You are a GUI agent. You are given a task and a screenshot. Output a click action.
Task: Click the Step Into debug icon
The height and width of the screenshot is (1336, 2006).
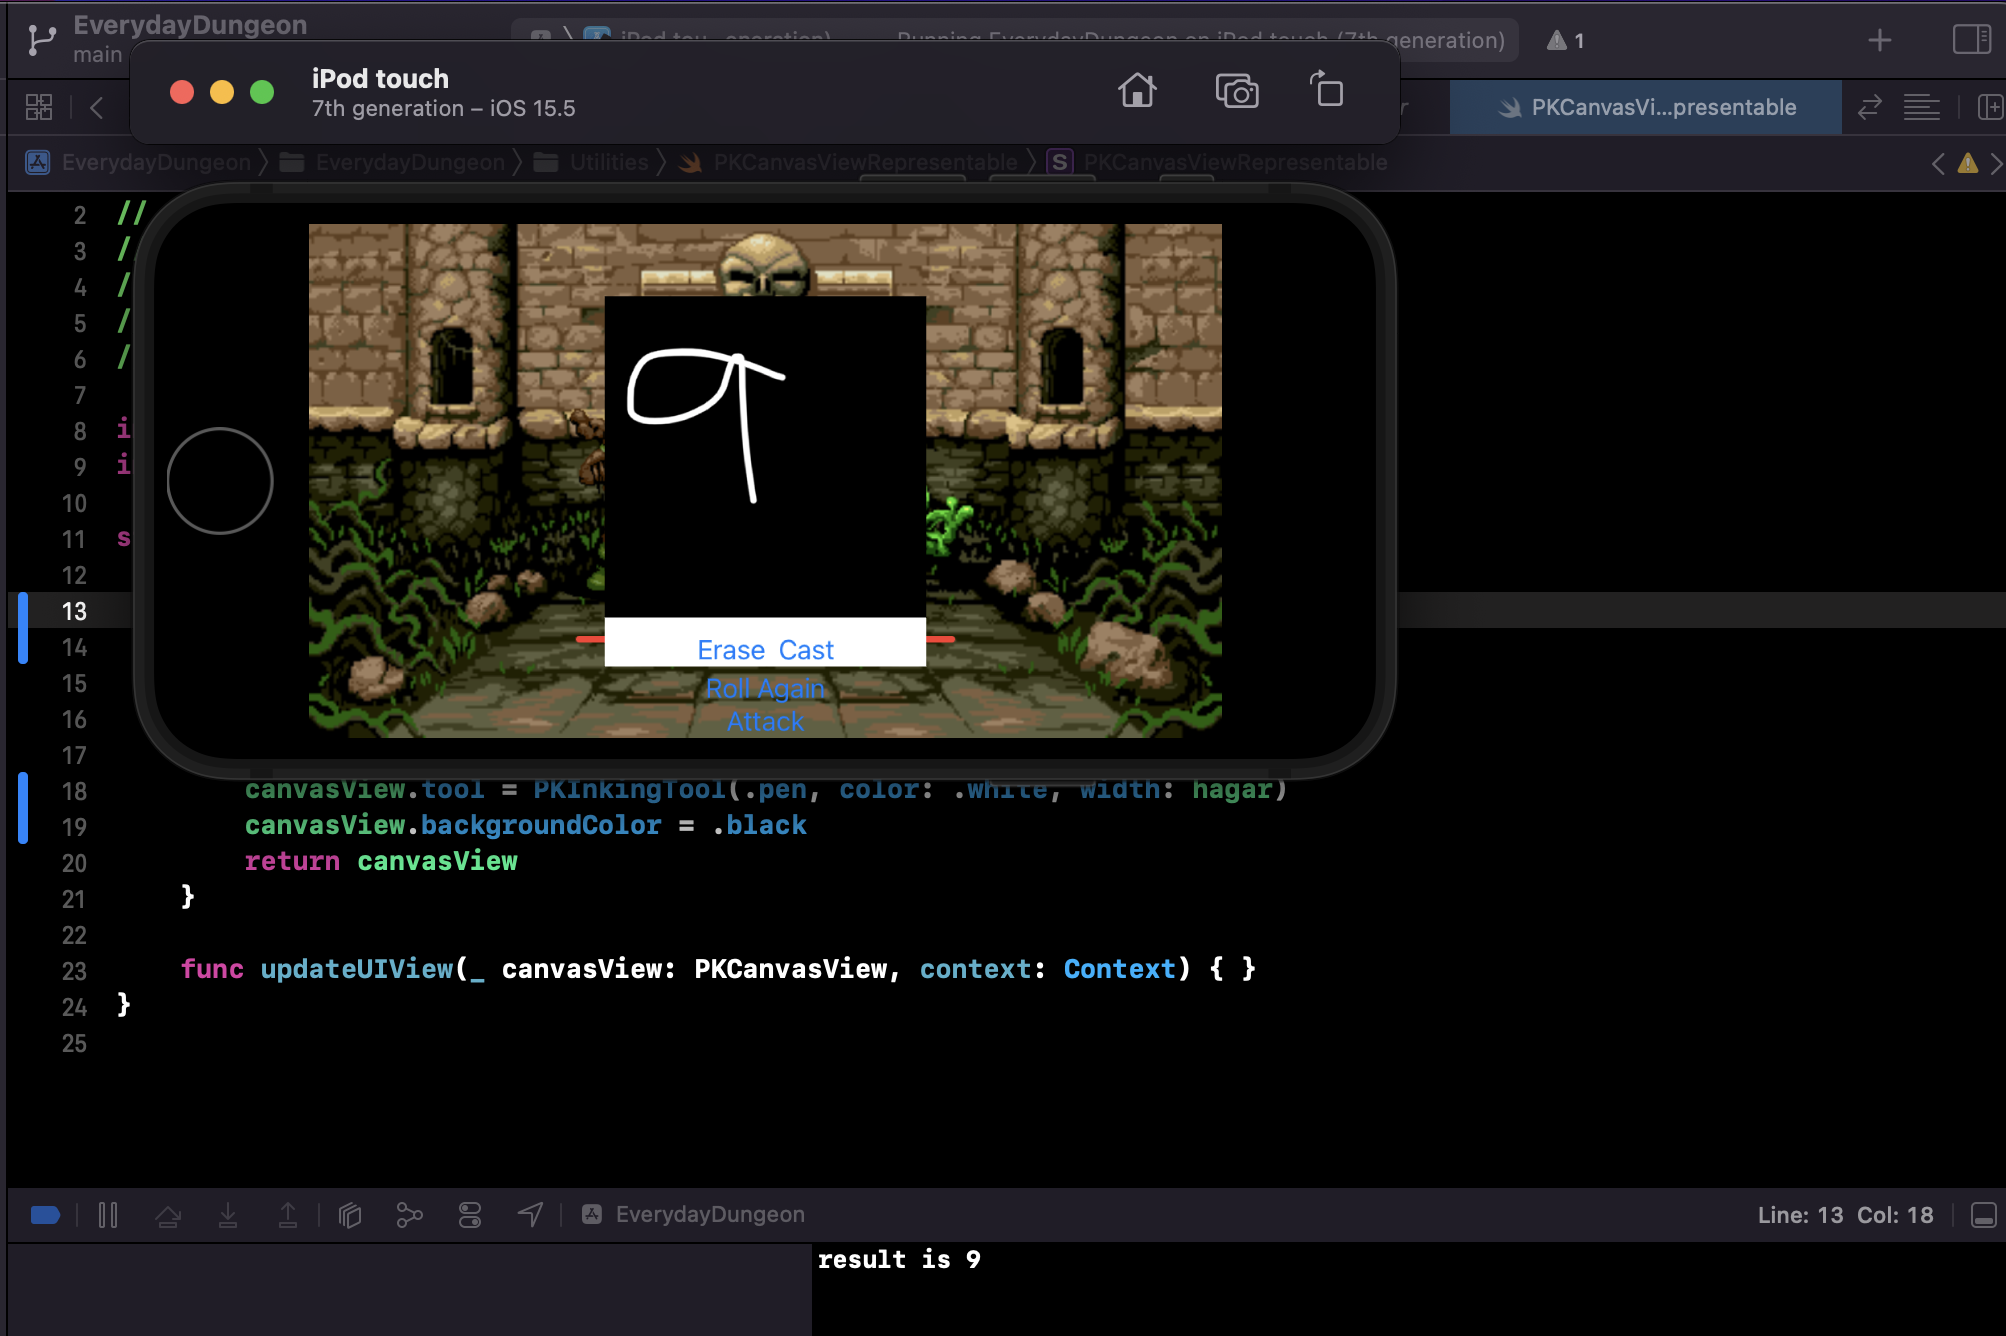pos(228,1215)
